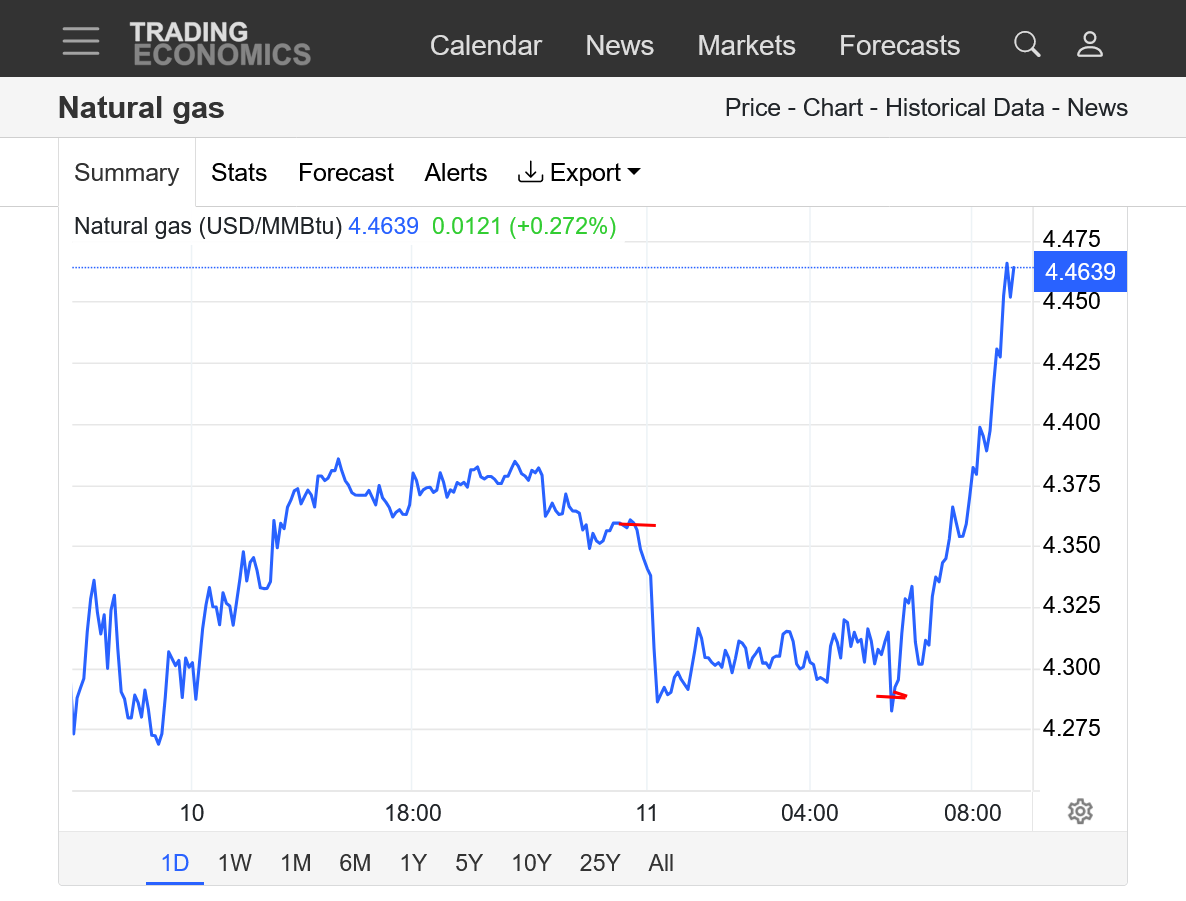Click the Trading Economics logo
Screen dimensions: 1186x901
[220, 44]
